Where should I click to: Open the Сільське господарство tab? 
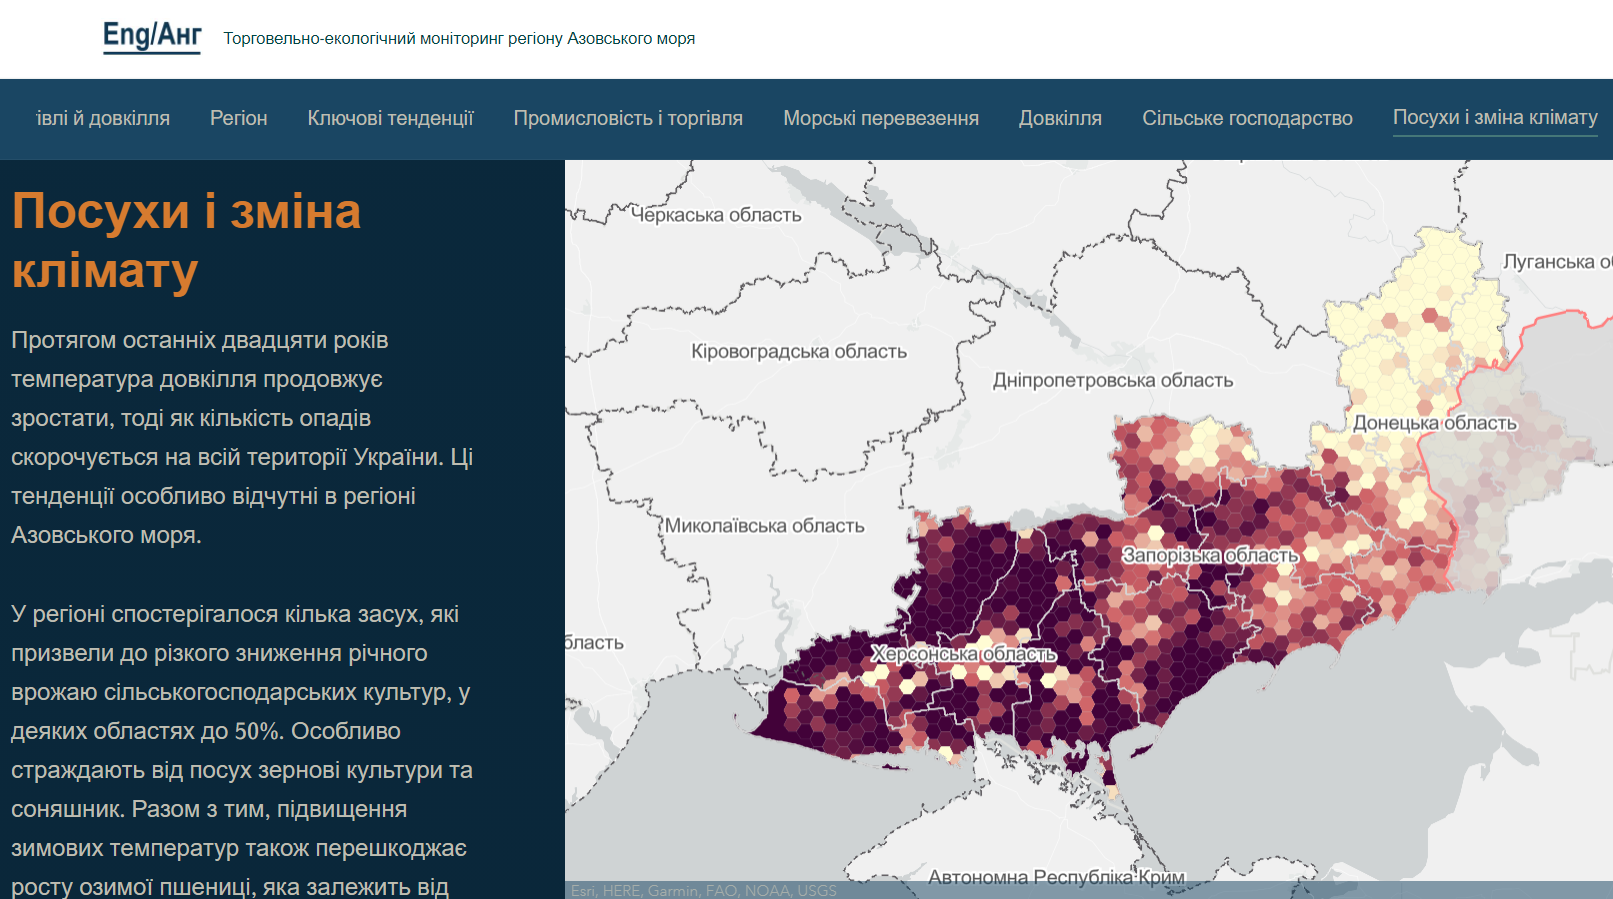(1247, 118)
